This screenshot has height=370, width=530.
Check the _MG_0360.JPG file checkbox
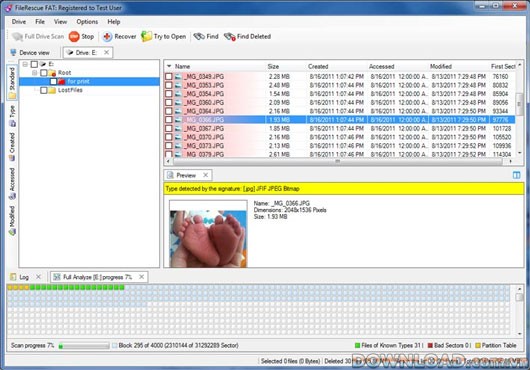169,102
